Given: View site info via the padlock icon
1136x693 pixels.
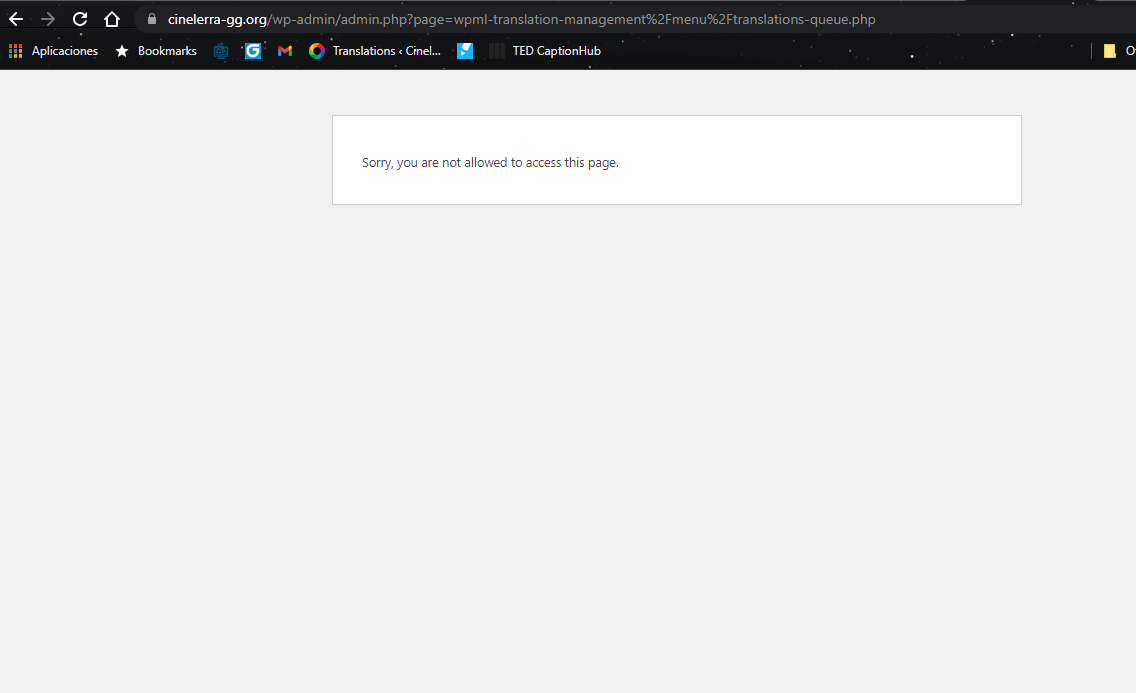Looking at the screenshot, I should coord(152,19).
